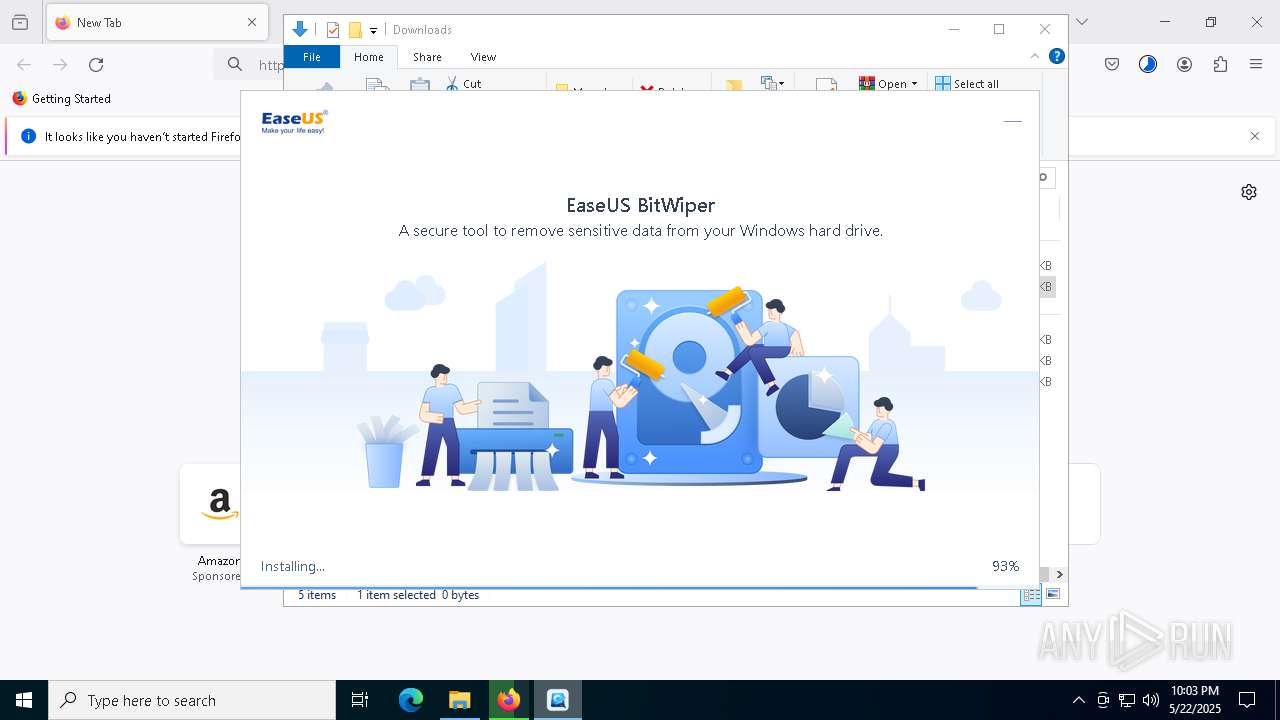Switch Explorer to details view
This screenshot has width=1280, height=720.
point(1031,595)
